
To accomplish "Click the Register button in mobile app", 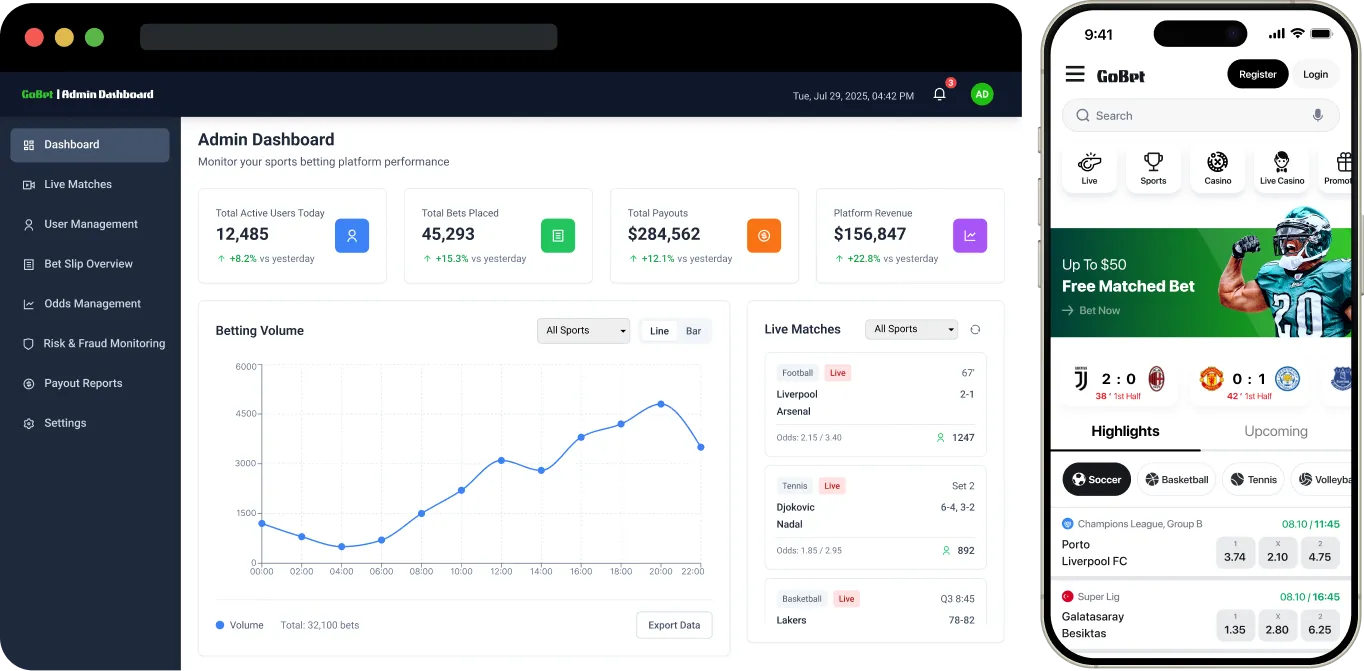I will (x=1257, y=74).
